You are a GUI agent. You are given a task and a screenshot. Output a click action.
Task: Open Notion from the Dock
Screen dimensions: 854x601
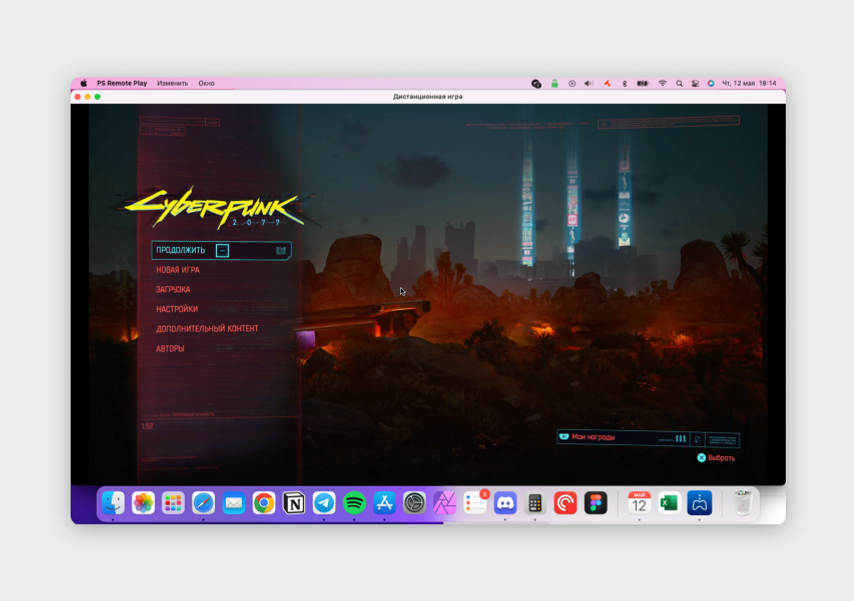point(294,503)
